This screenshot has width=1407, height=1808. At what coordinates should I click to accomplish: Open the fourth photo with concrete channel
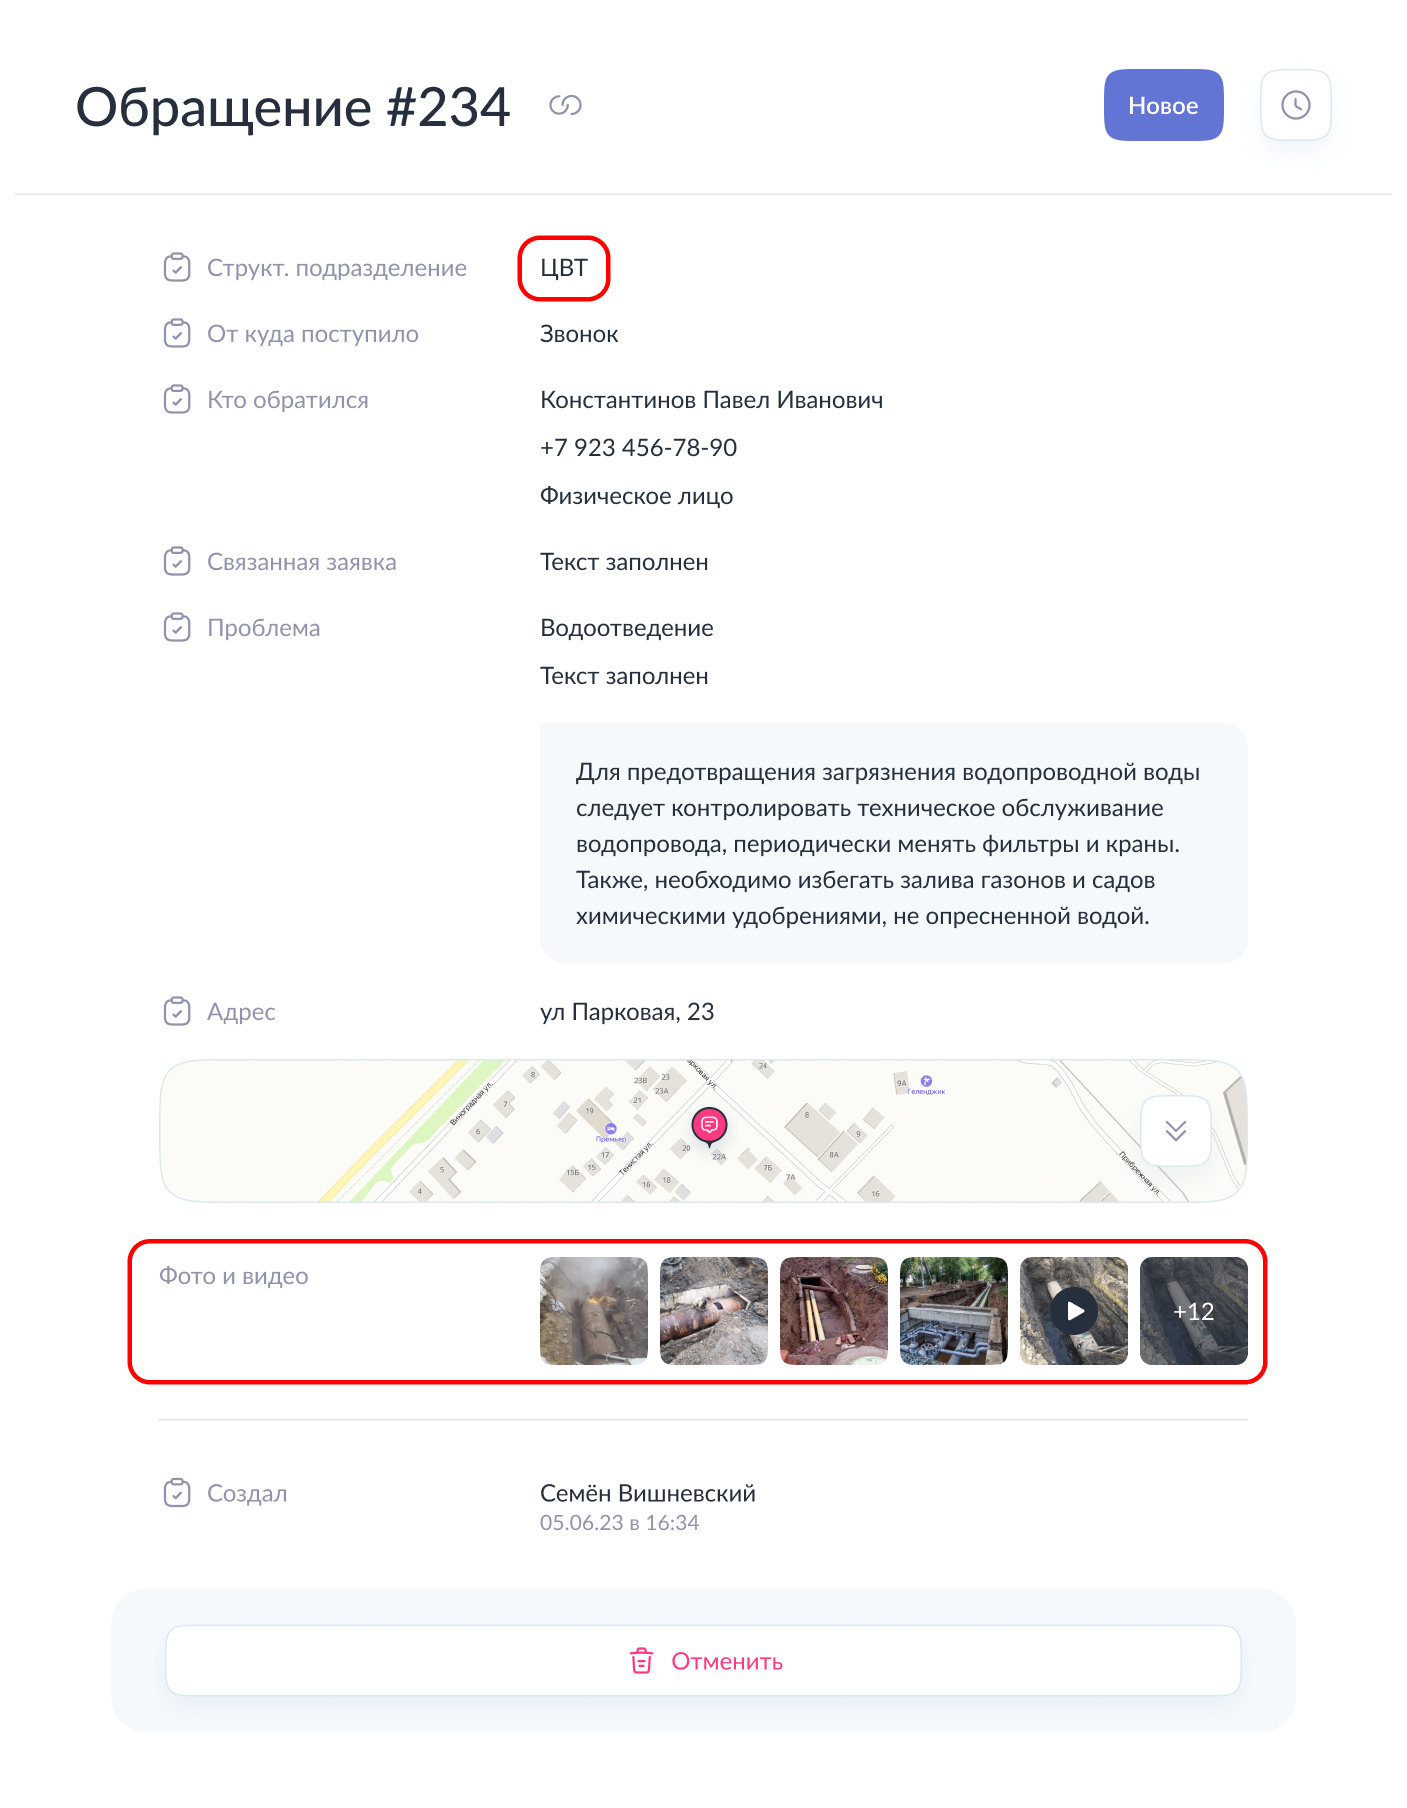tap(954, 1311)
